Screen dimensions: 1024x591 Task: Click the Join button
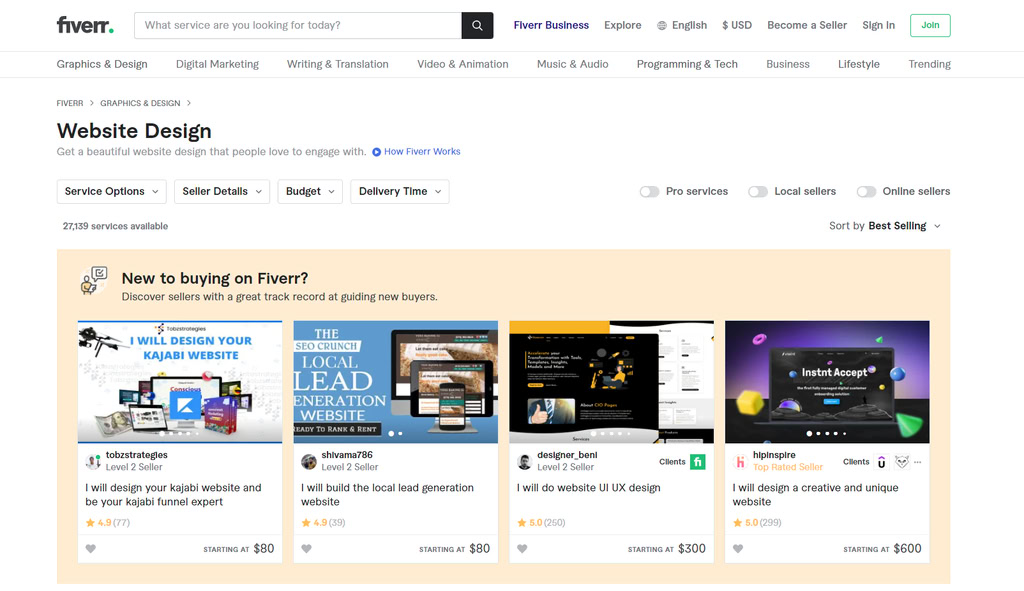(x=929, y=25)
